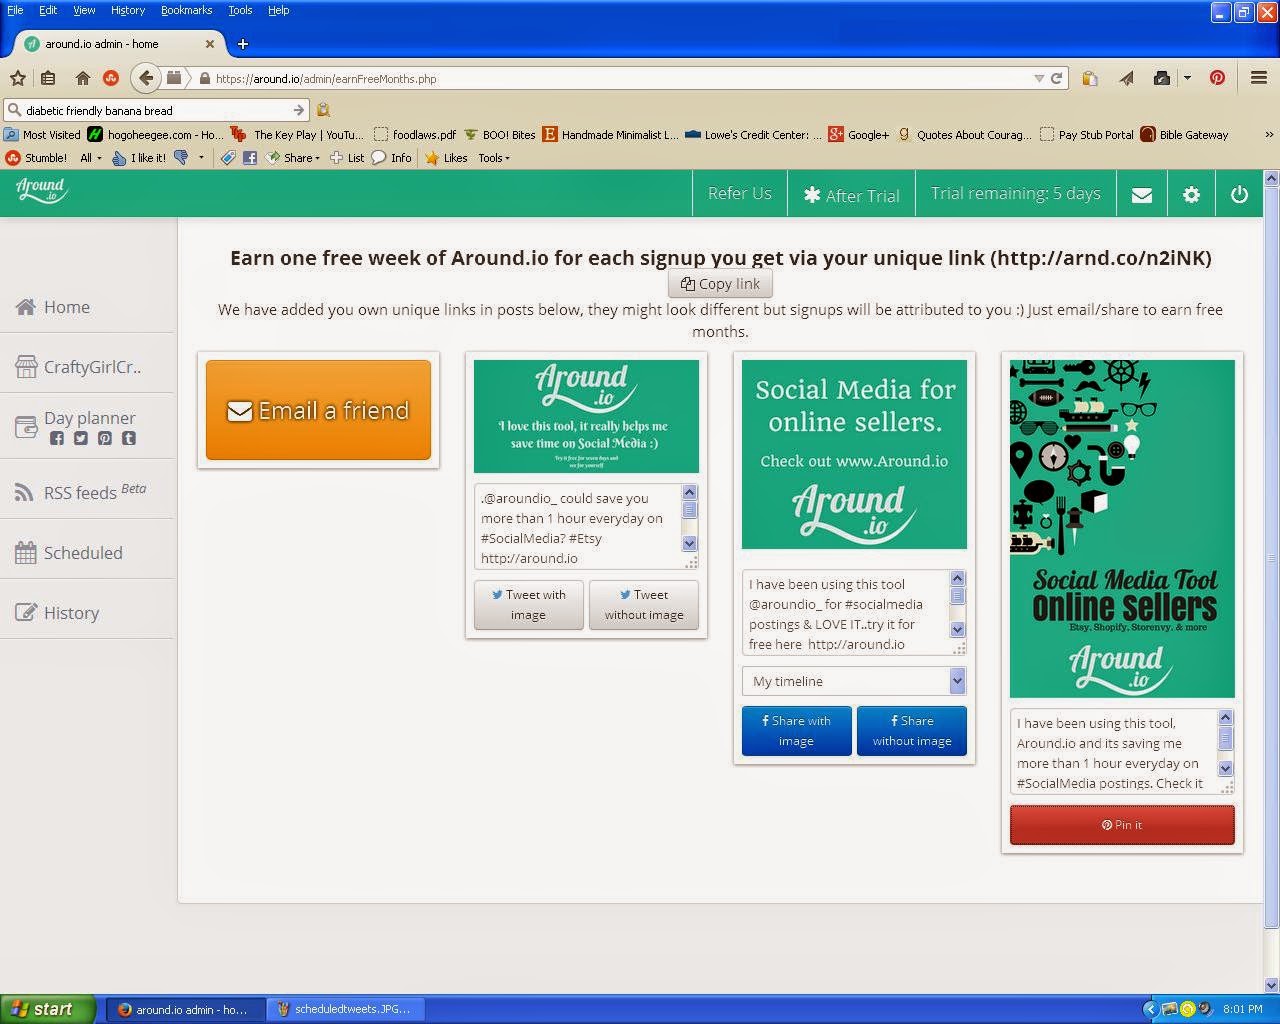Image resolution: width=1280 pixels, height=1024 pixels.
Task: Go to the Firefox home page icon
Action: [83, 78]
